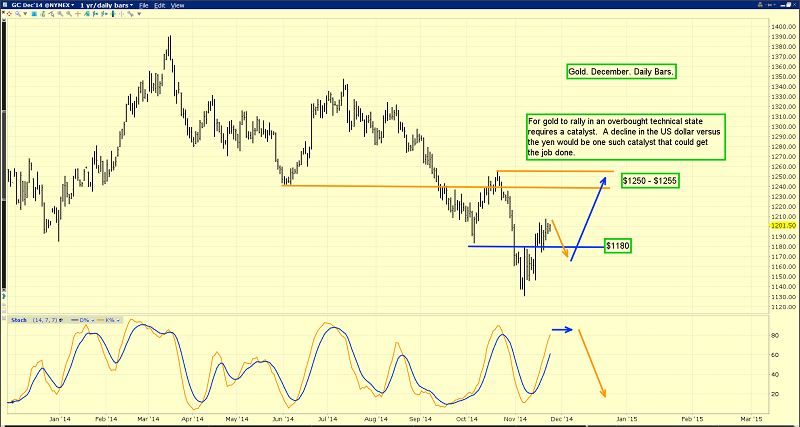Click the Stoch settings icon beside (14, 7, 7)
800x427 pixels.
point(61,320)
